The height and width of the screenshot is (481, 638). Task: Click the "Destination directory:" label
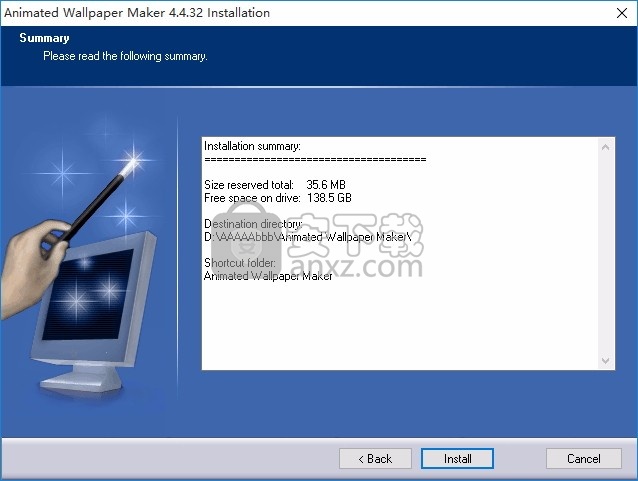click(x=252, y=224)
